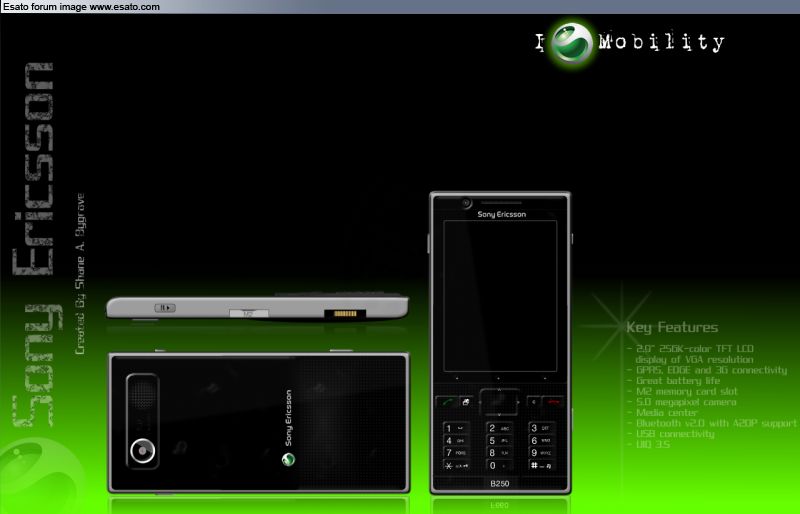Screen dimensions: 800x514
Task: Tap the 8 TUV key on the keypad
Action: 499,453
